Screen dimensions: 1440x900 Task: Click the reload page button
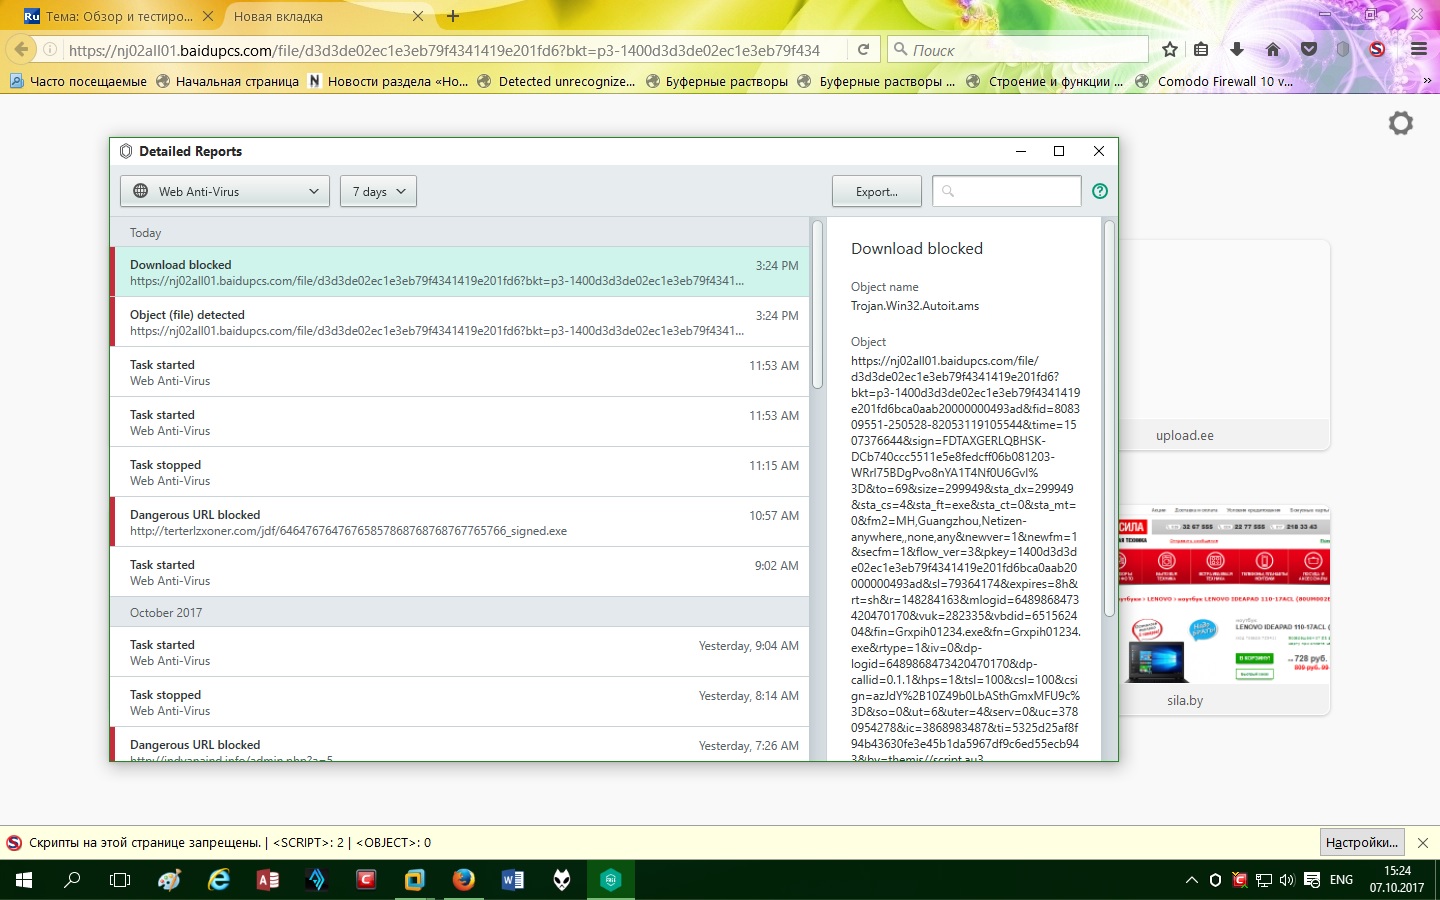click(x=863, y=49)
